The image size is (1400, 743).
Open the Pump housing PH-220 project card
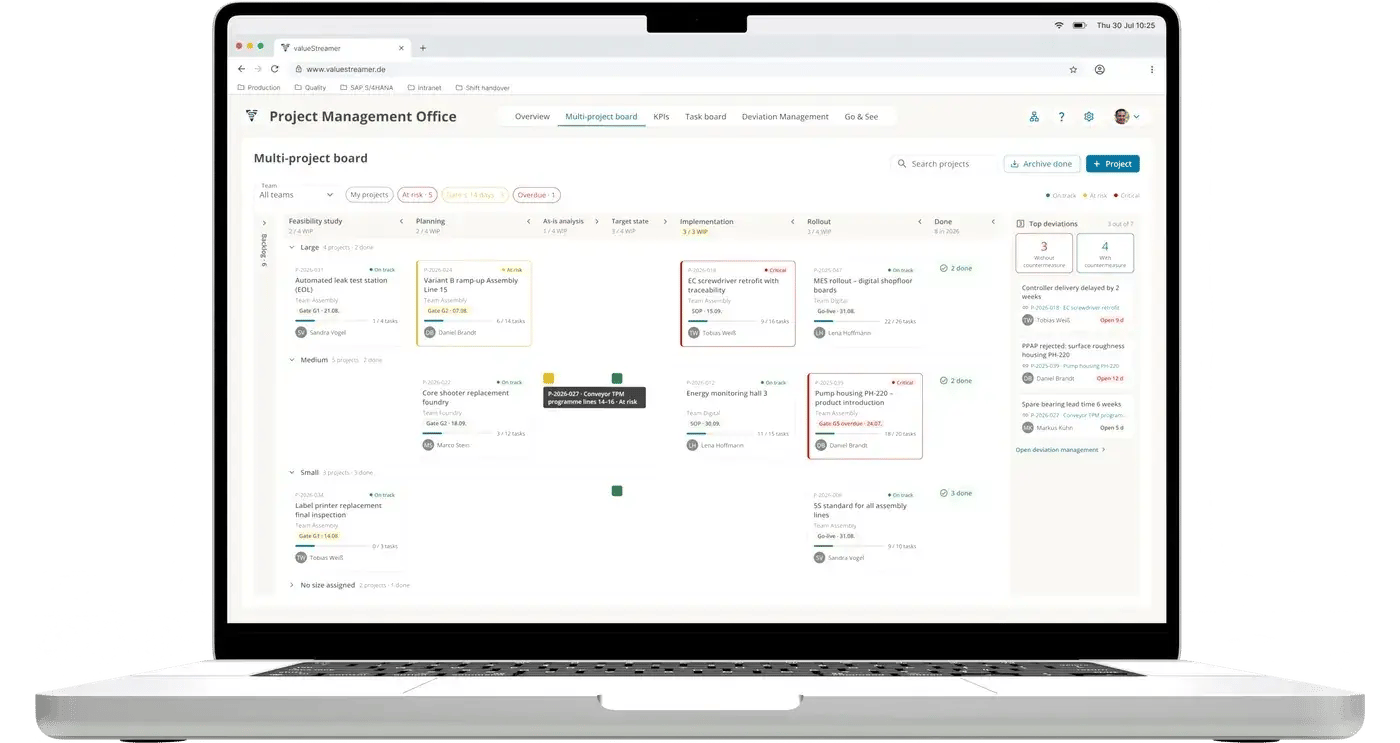click(865, 416)
